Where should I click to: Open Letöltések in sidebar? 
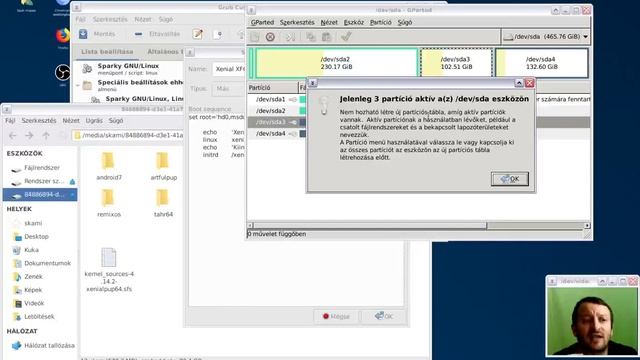click(39, 317)
